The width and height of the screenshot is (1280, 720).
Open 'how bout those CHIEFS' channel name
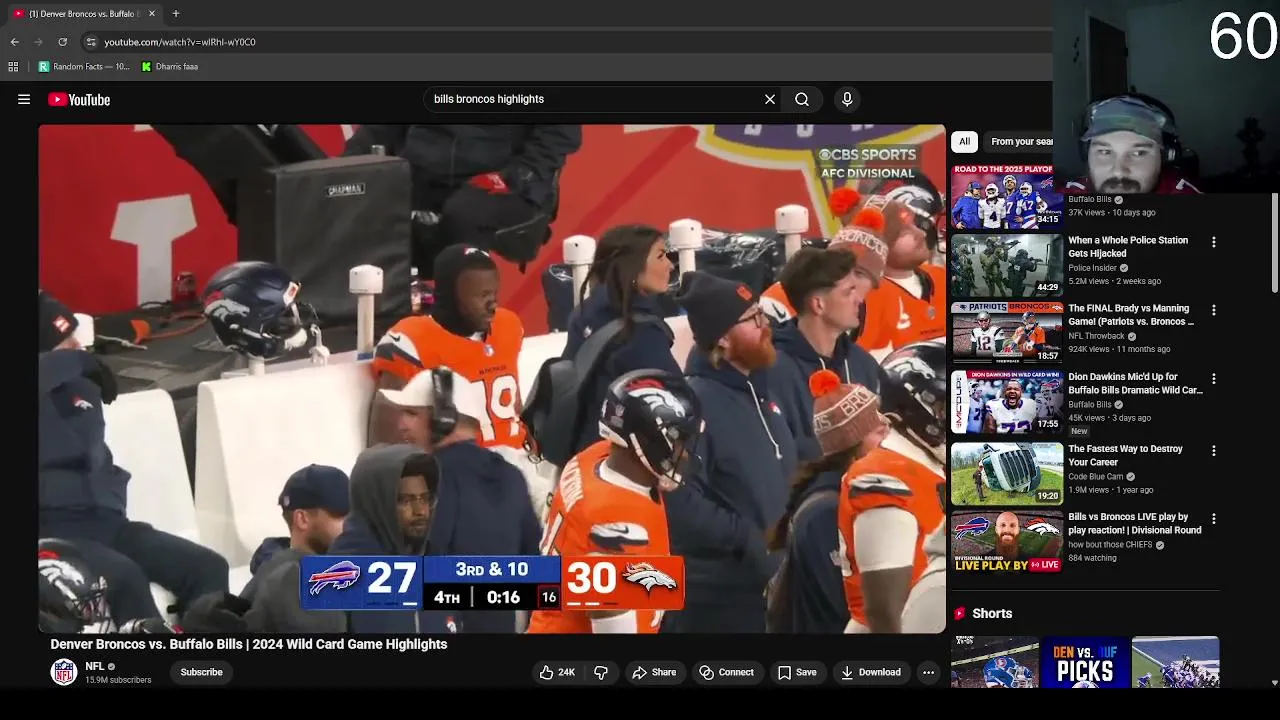pos(1110,545)
